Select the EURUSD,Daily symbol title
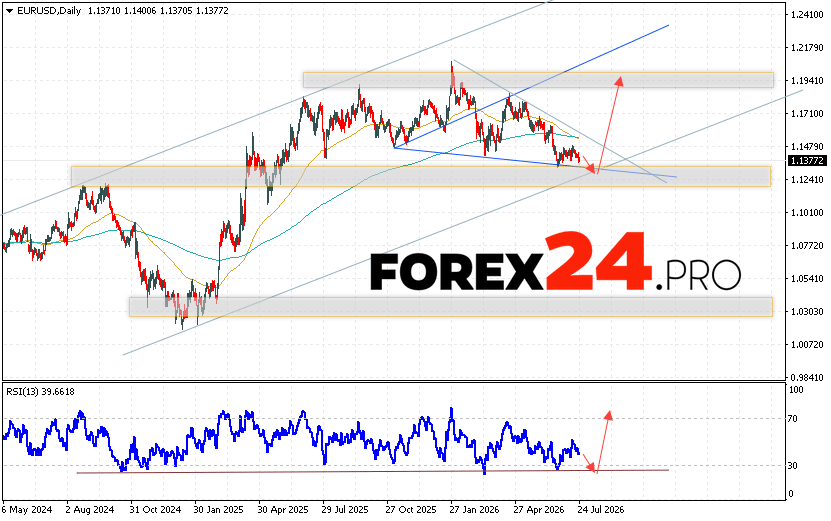This screenshot has height=521, width=831. (x=49, y=11)
